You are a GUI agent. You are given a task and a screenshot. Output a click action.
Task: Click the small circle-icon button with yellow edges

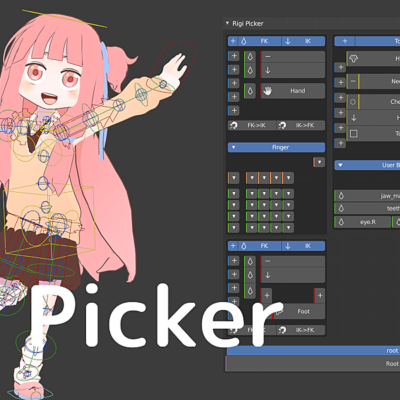pos(353,102)
